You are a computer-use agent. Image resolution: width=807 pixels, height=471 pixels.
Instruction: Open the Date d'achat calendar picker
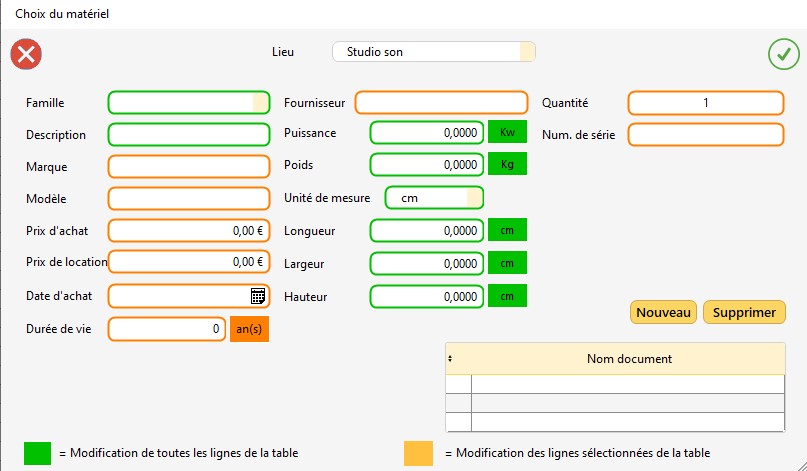pyautogui.click(x=258, y=296)
